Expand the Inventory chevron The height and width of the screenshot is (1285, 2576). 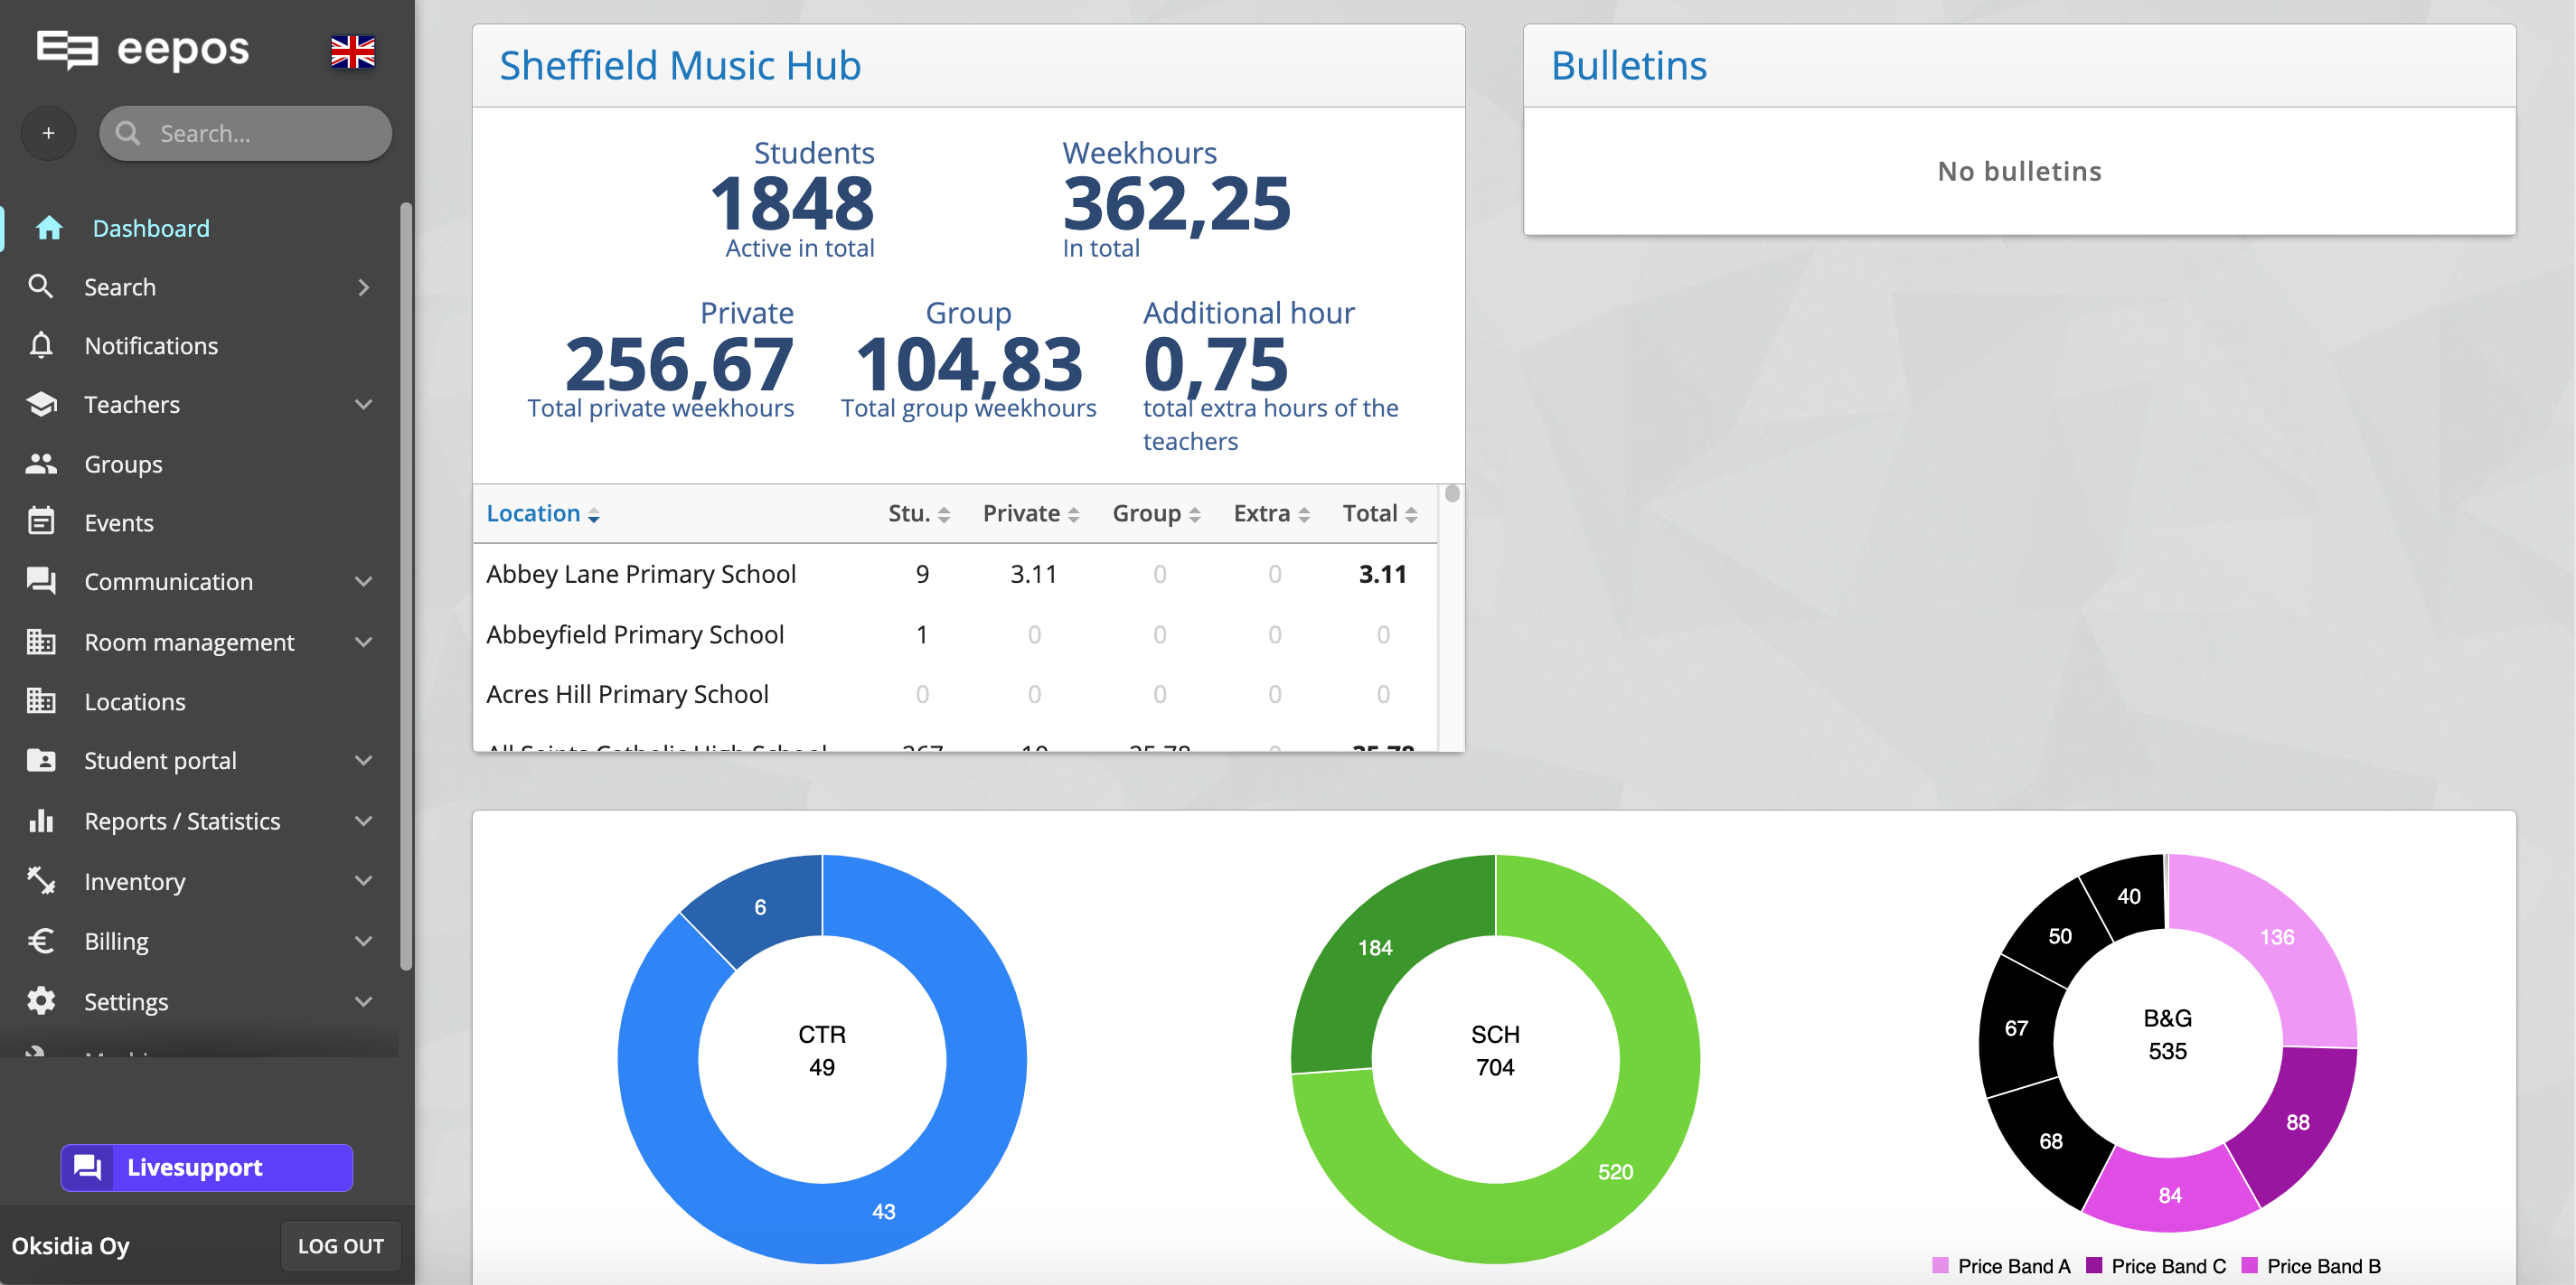coord(364,881)
